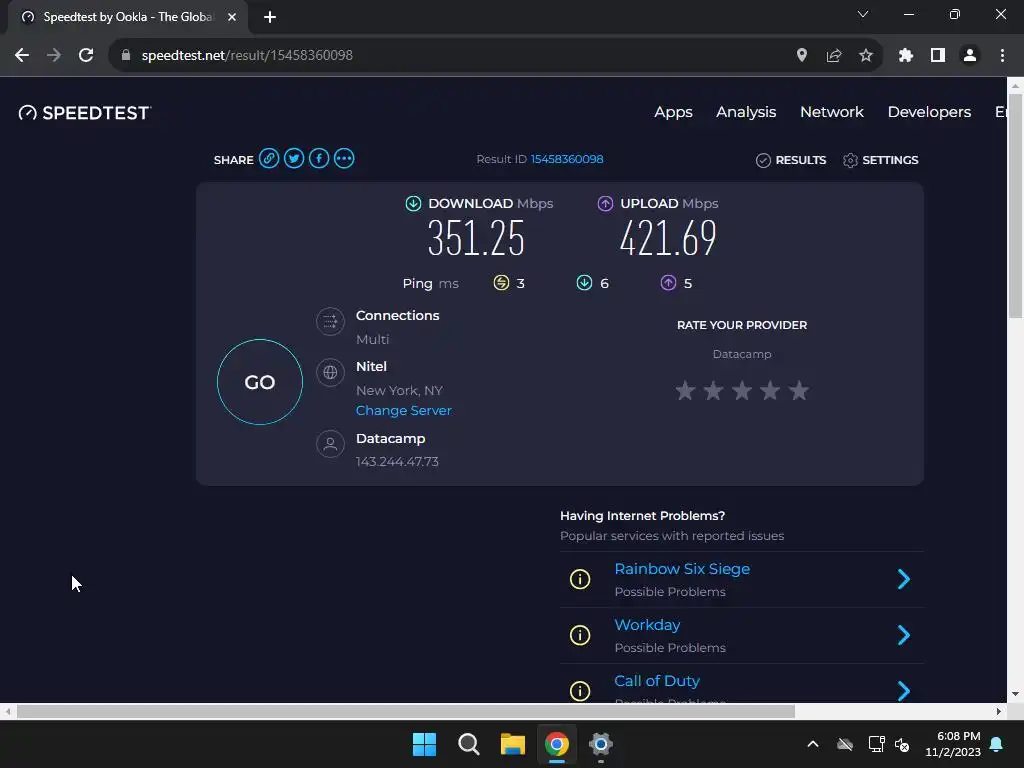1024x768 pixels.
Task: Open the Network menu
Action: click(x=831, y=112)
